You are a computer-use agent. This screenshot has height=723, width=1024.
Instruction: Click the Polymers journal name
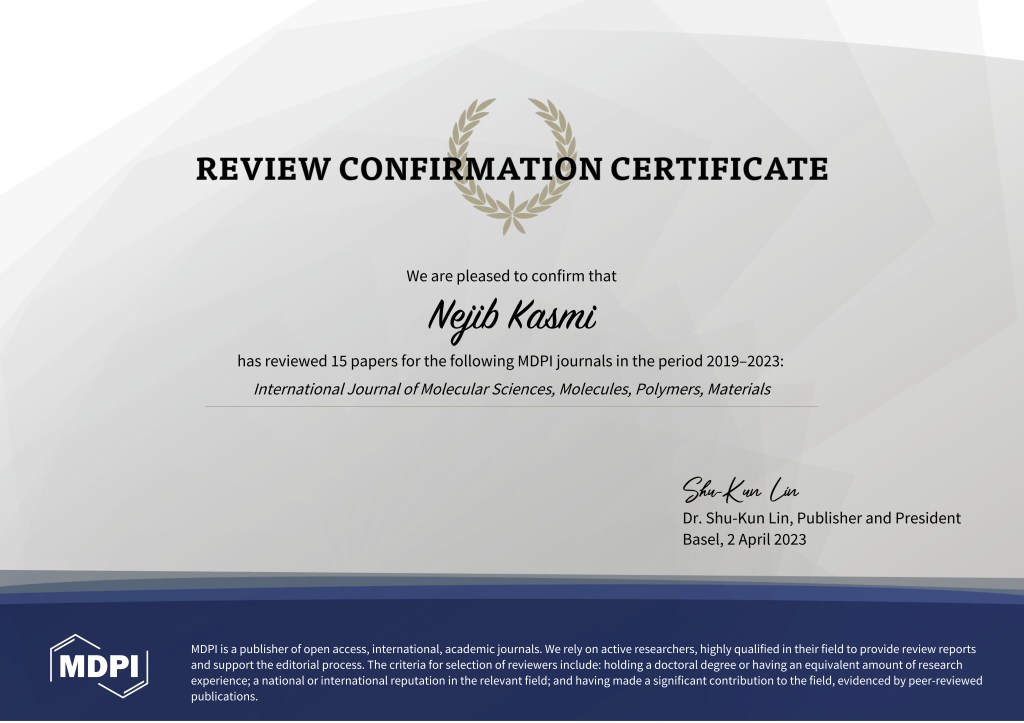[669, 389]
